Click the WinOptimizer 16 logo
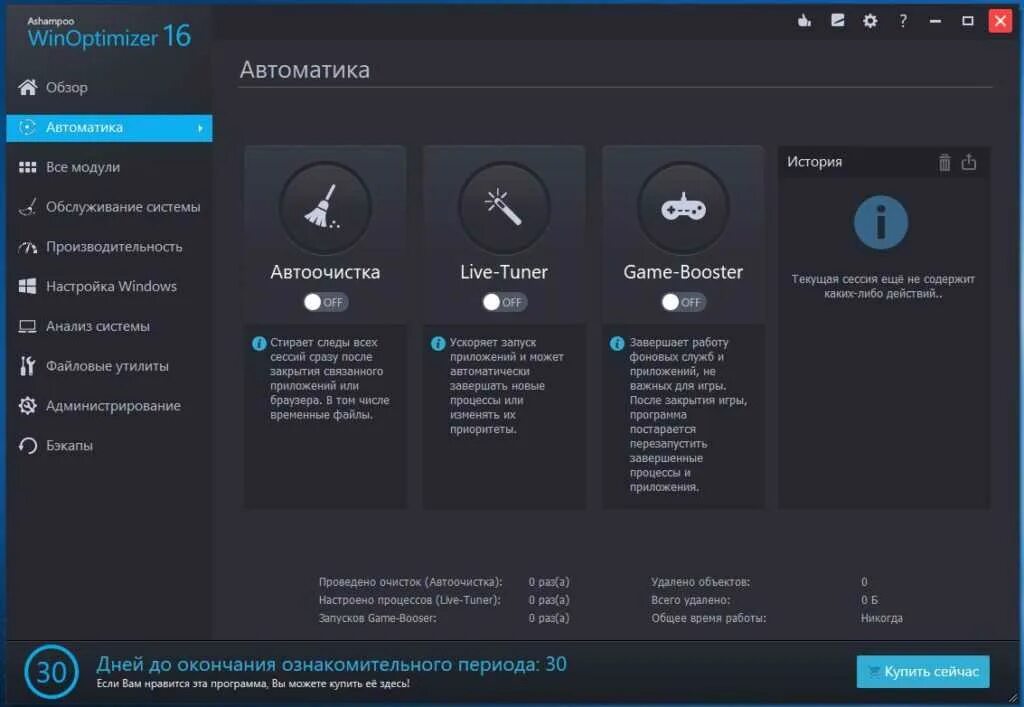Image resolution: width=1024 pixels, height=707 pixels. [109, 33]
